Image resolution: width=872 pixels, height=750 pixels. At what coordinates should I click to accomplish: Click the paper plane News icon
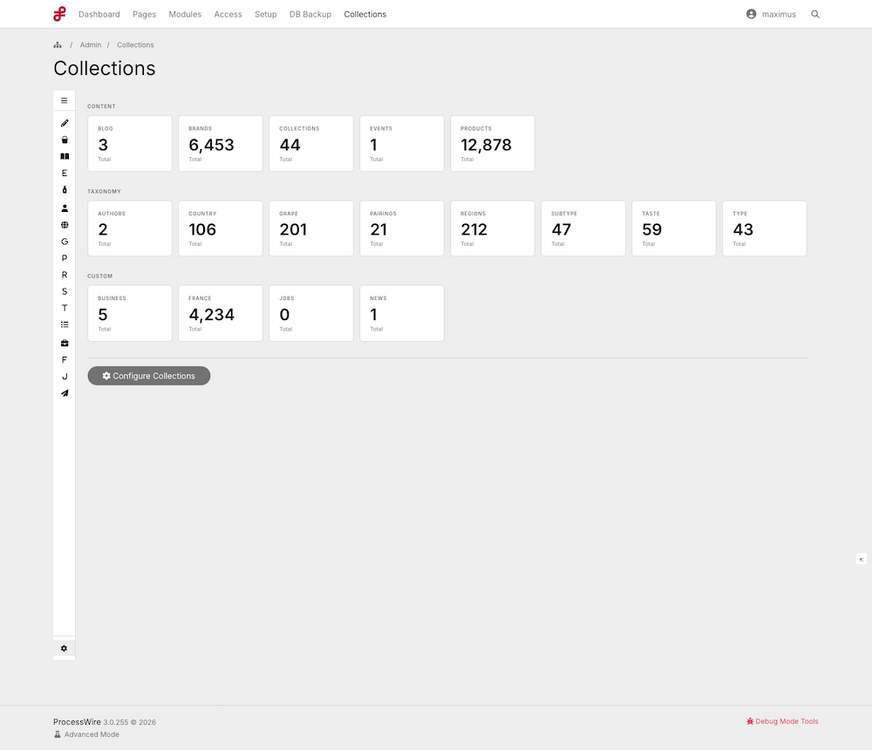coord(65,393)
